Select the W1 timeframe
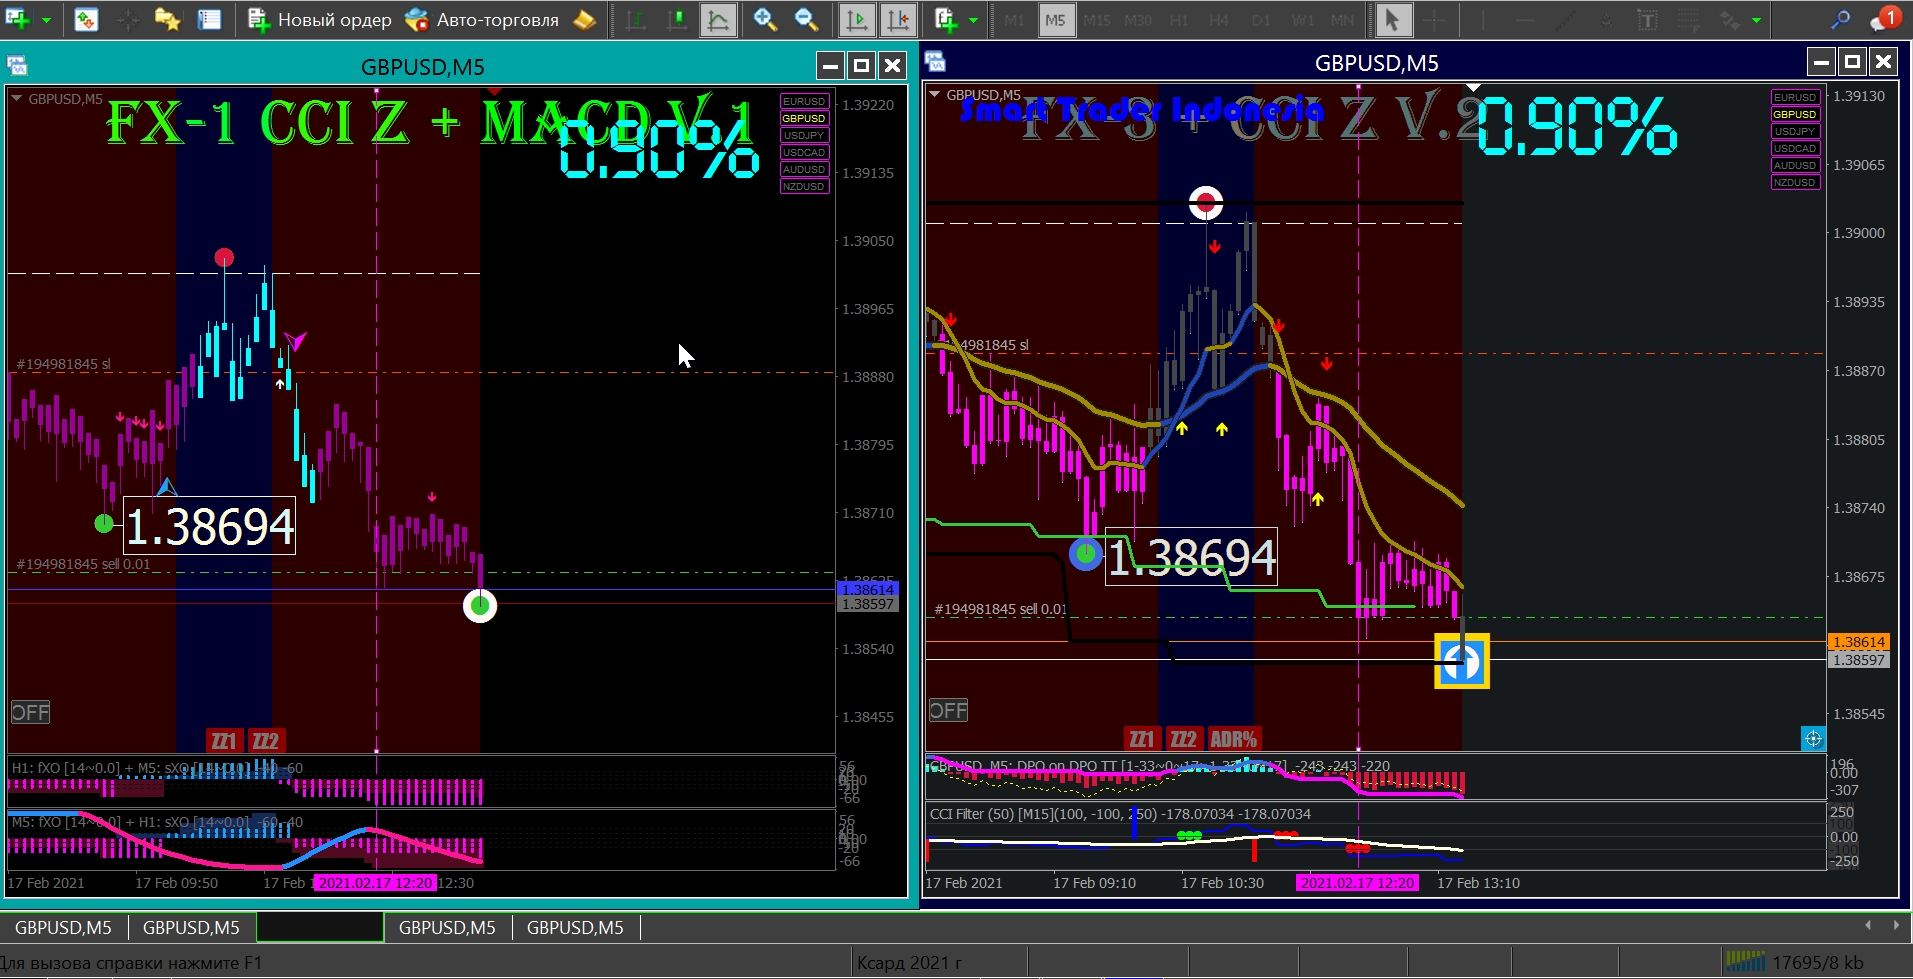Screen dimensions: 1913x979 tap(1302, 20)
